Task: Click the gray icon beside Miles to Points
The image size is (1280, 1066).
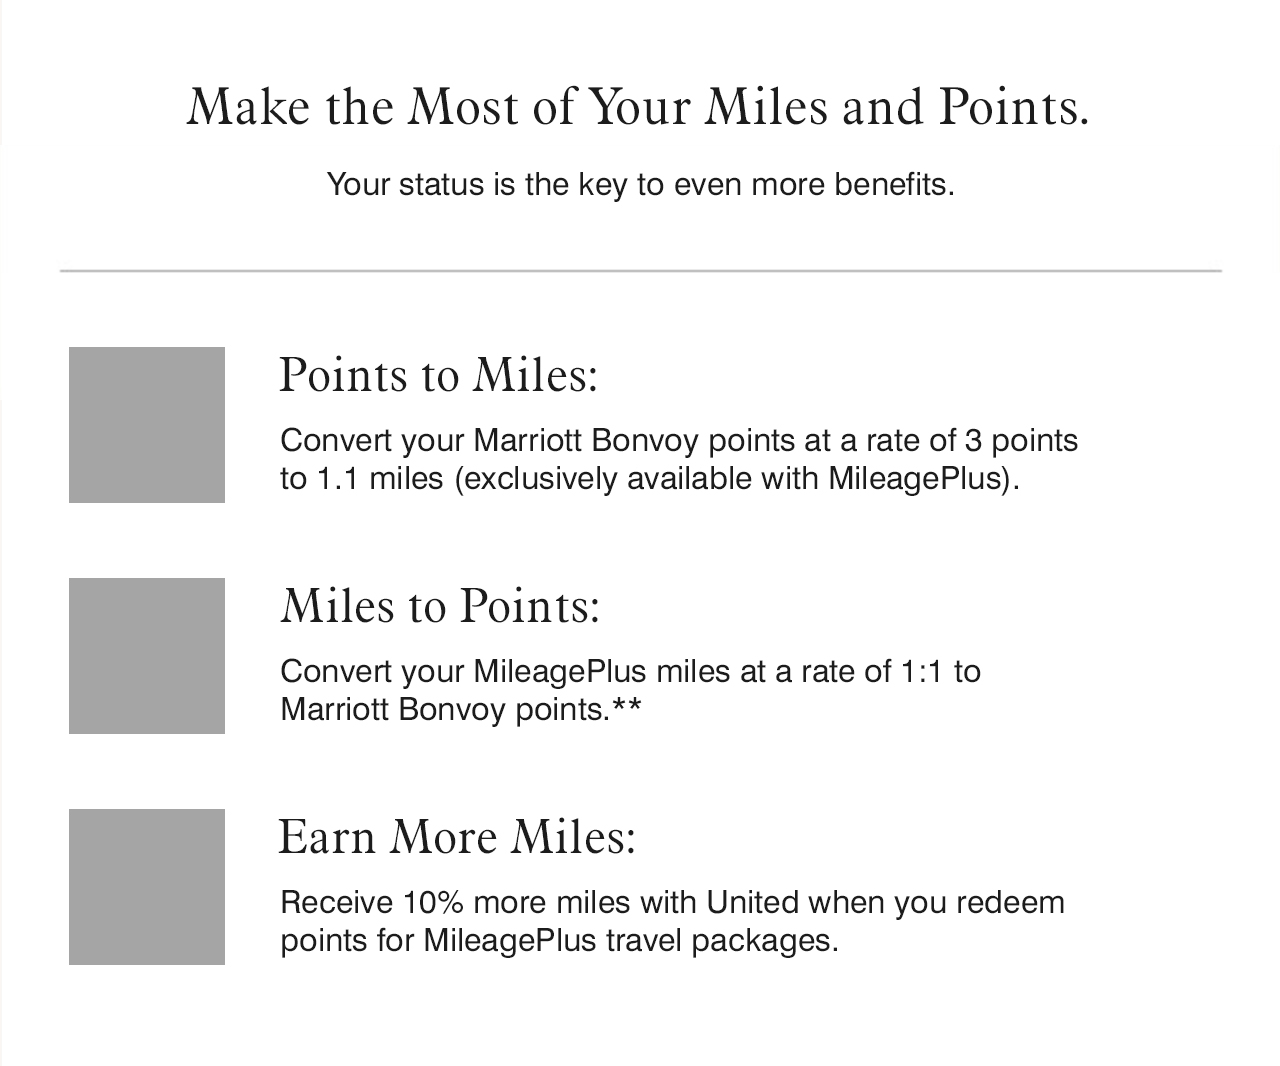Action: pyautogui.click(x=147, y=656)
